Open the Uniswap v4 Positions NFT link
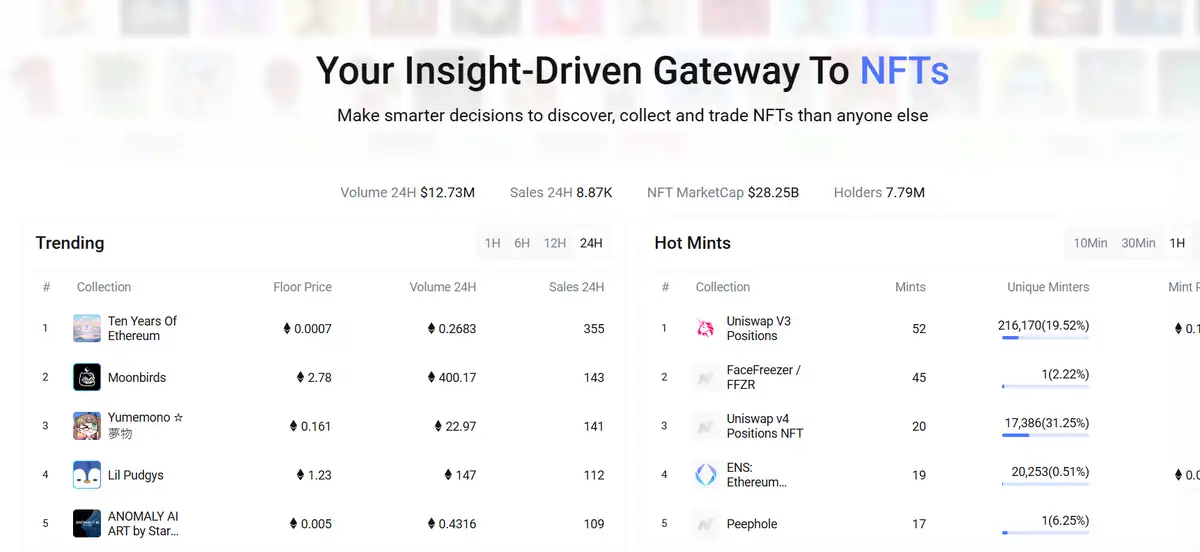The image size is (1200, 552). [x=764, y=426]
